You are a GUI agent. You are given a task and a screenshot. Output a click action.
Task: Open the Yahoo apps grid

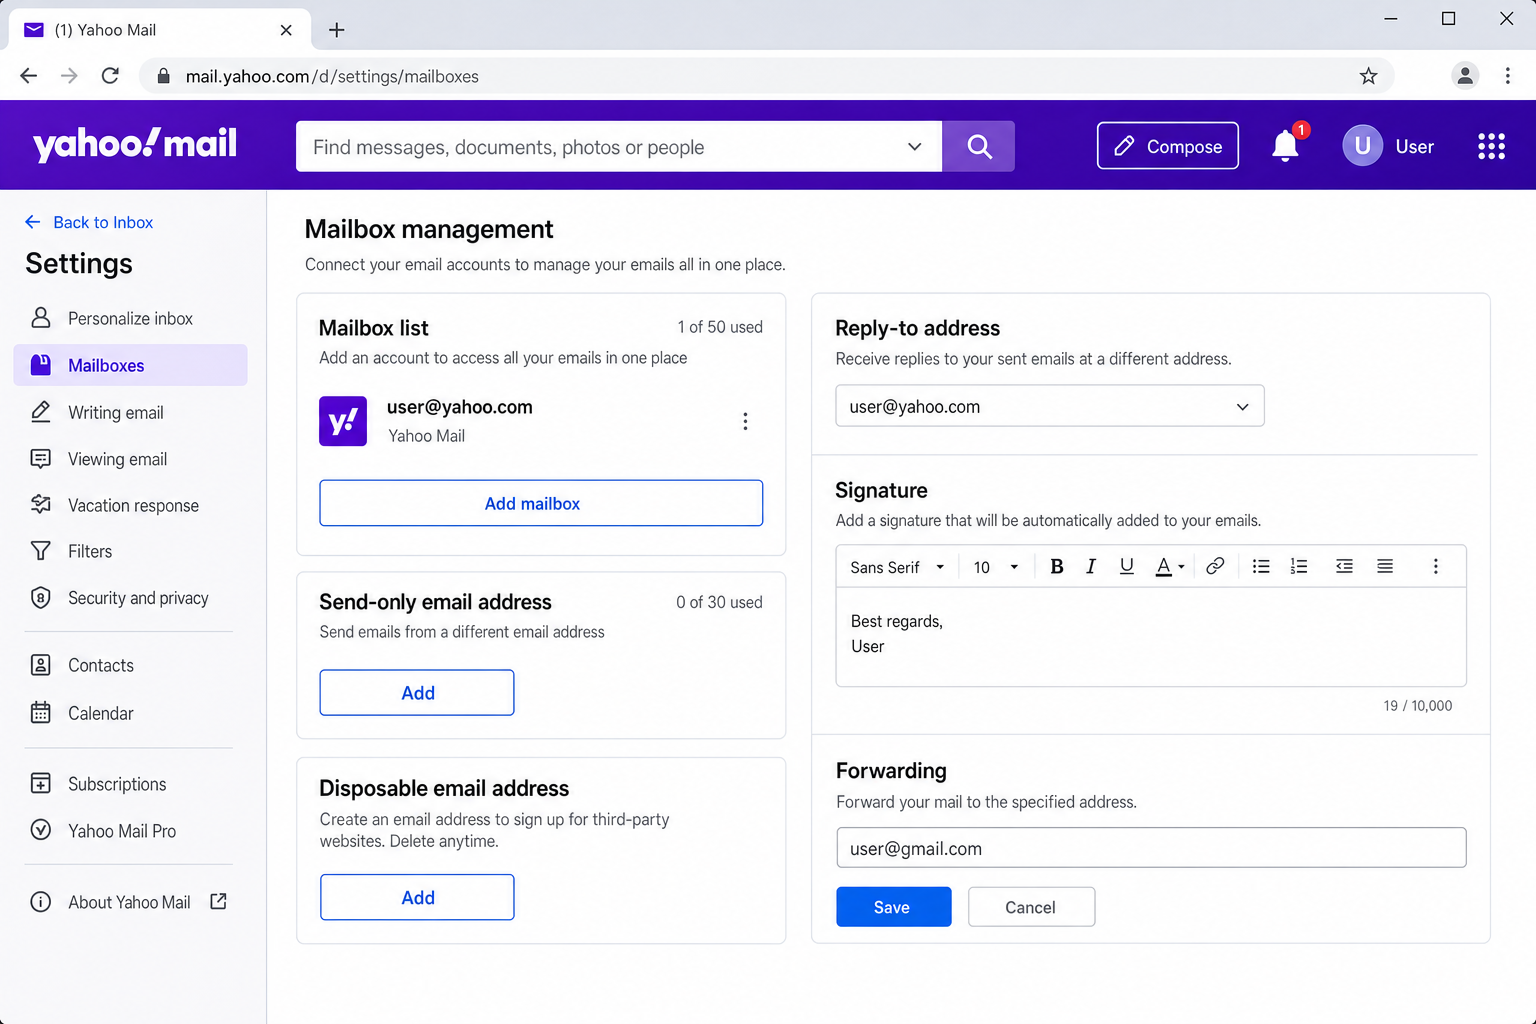[x=1491, y=147]
